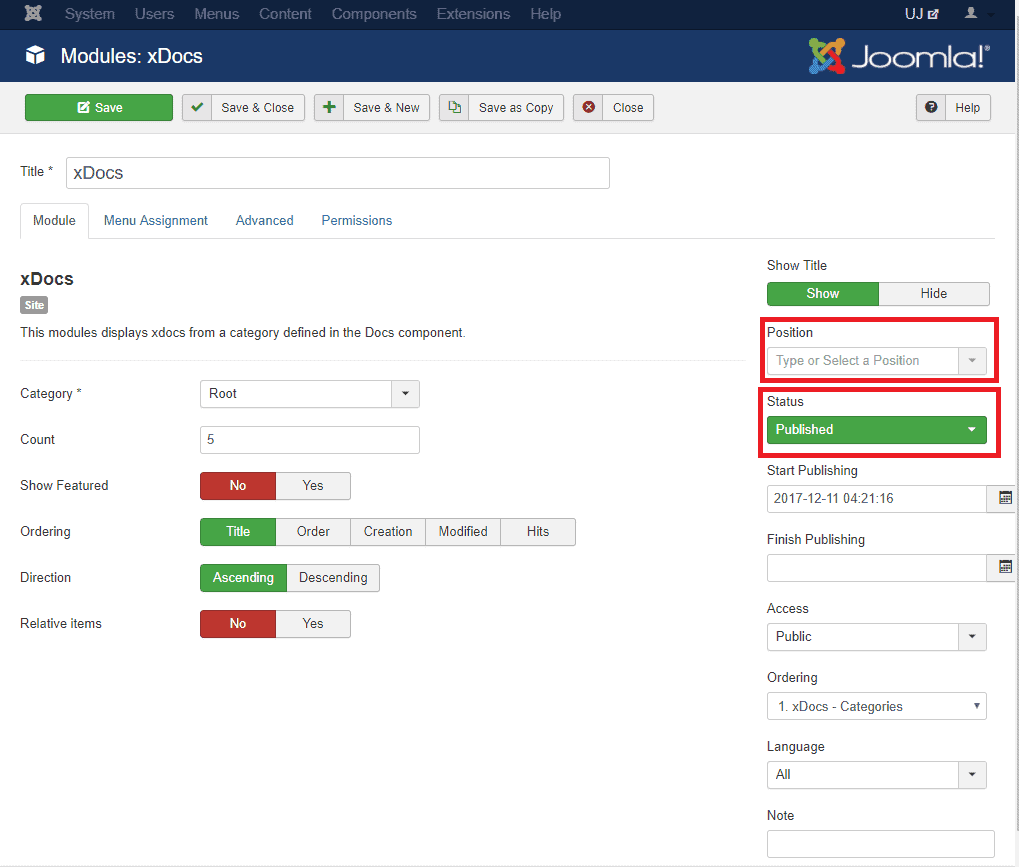The height and width of the screenshot is (867, 1019).
Task: Open the Finish Publishing calendar picker
Action: (1005, 567)
